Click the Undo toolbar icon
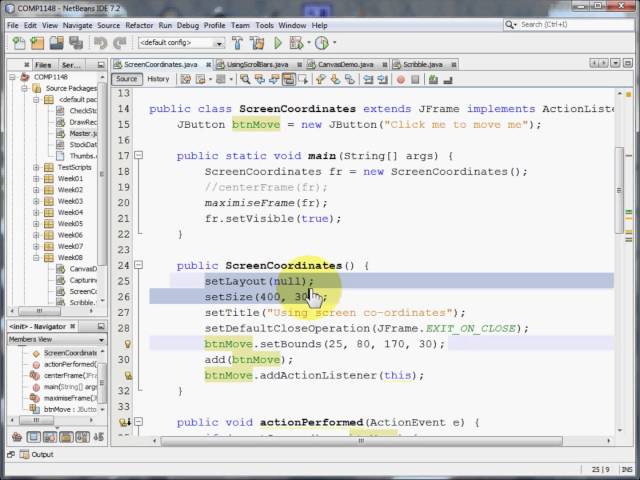The height and width of the screenshot is (480, 640). 100,42
